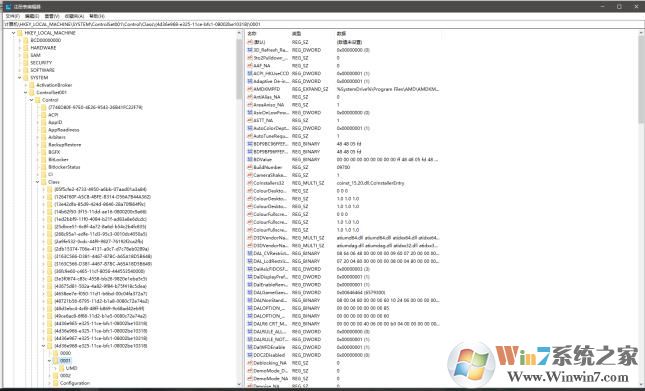The width and height of the screenshot is (645, 391).
Task: Click the registry path address bar
Action: 322,24
